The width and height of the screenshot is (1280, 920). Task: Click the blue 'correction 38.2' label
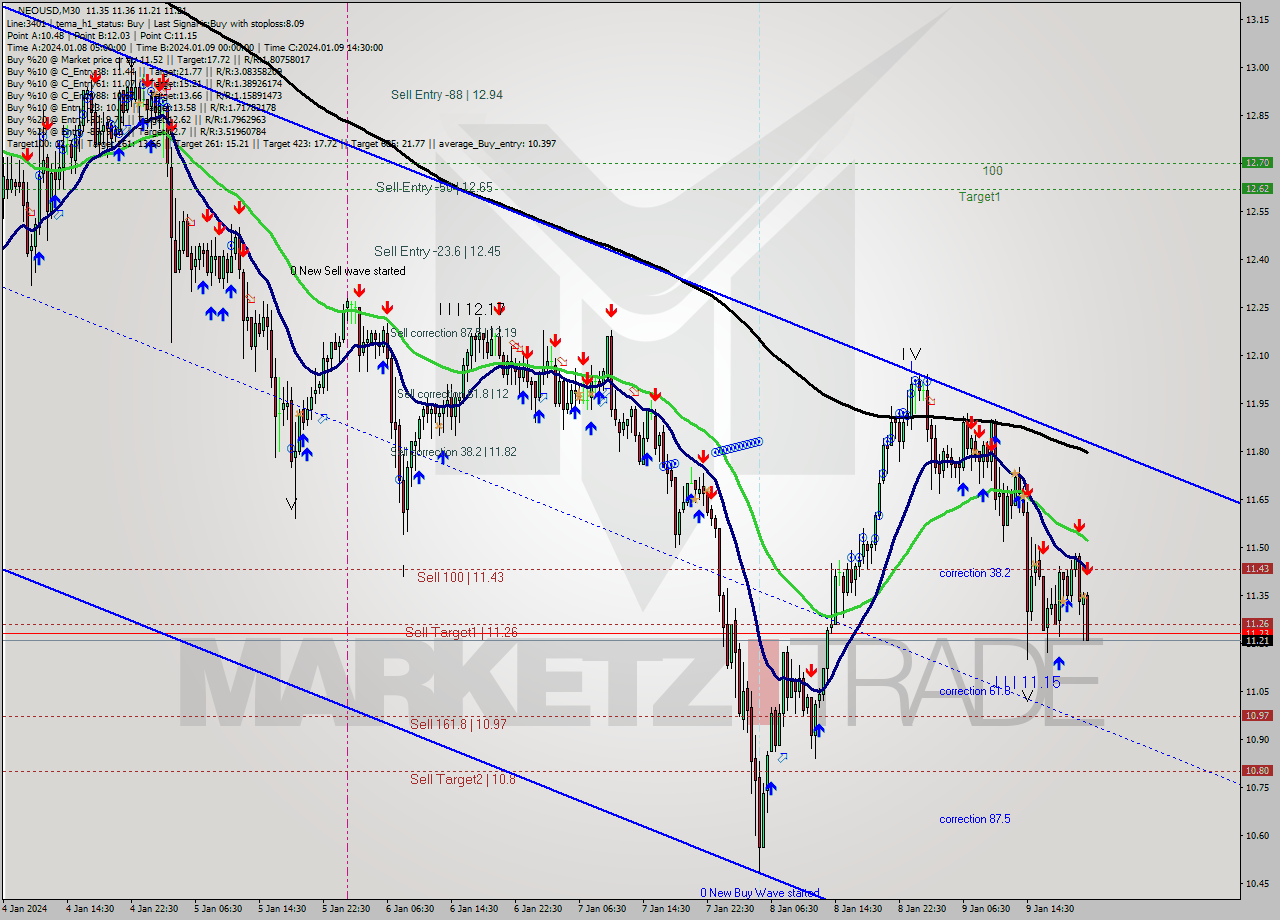tap(974, 573)
